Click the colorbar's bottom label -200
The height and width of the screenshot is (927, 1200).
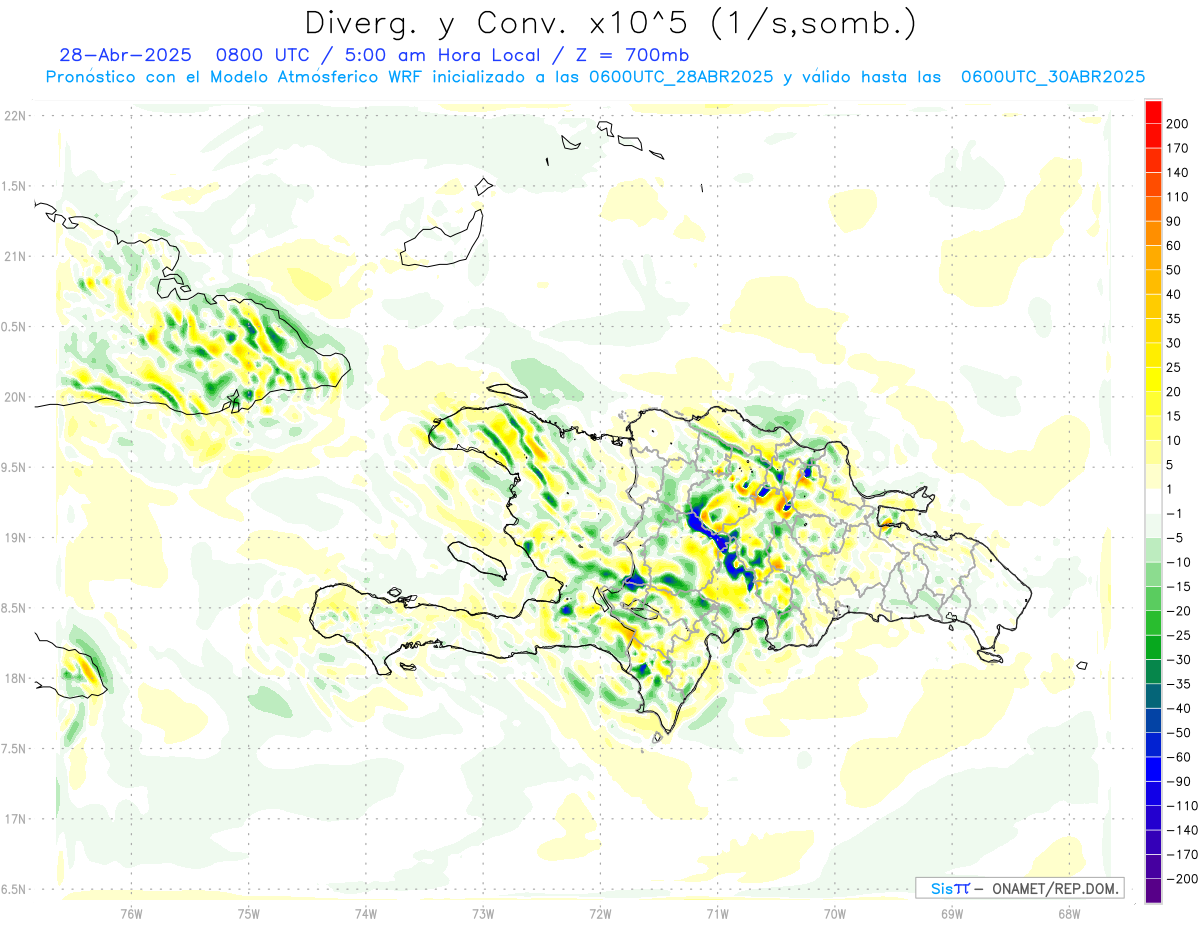click(x=1180, y=879)
